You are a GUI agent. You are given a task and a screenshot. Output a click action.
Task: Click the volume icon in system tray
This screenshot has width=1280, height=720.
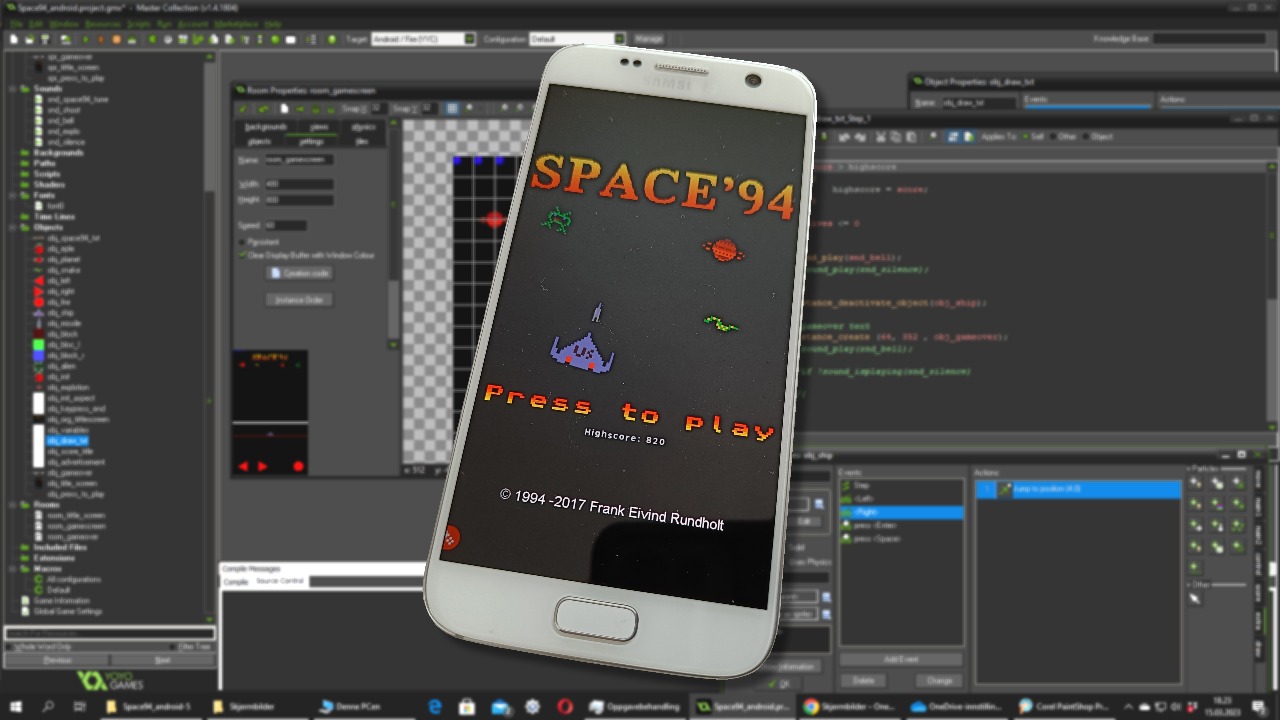(1176, 706)
